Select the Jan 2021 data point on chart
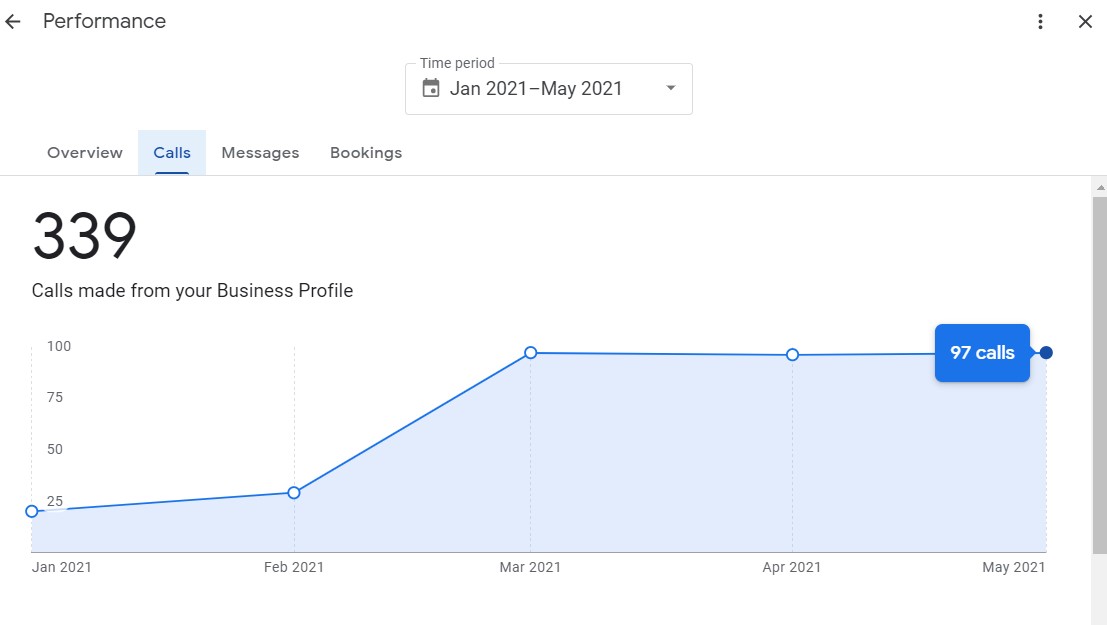Screen dimensions: 1107x625 click(32, 511)
